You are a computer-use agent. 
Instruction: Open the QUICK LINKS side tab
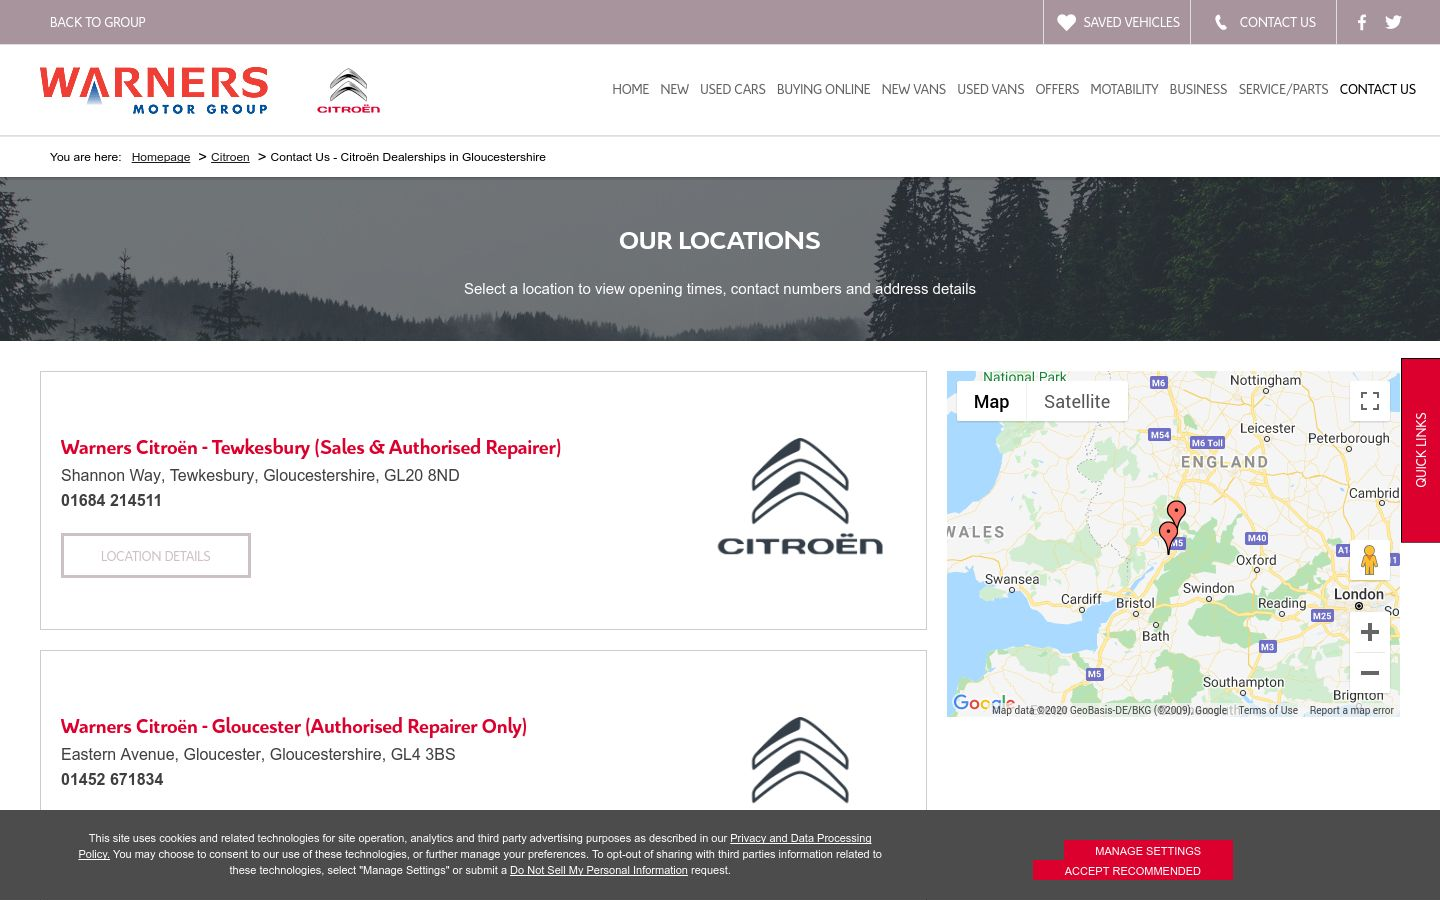click(x=1420, y=450)
